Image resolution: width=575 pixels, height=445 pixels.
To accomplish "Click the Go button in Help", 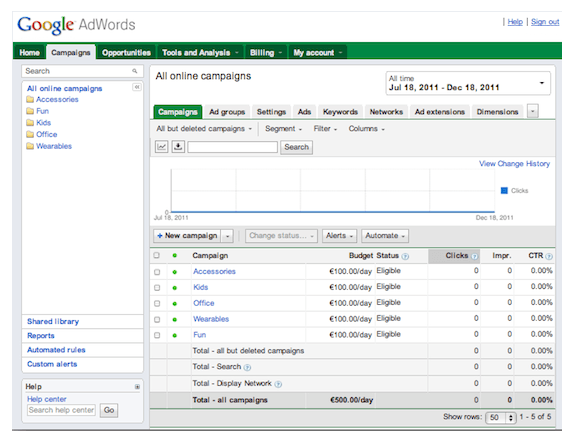I will coord(109,410).
